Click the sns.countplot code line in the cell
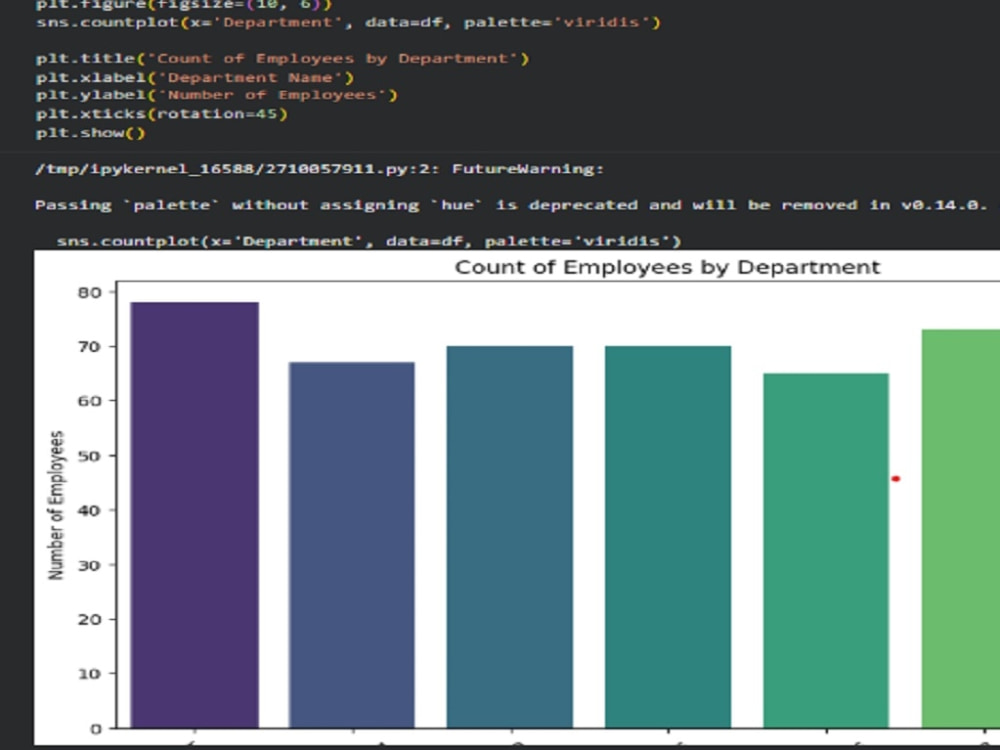 coord(348,22)
